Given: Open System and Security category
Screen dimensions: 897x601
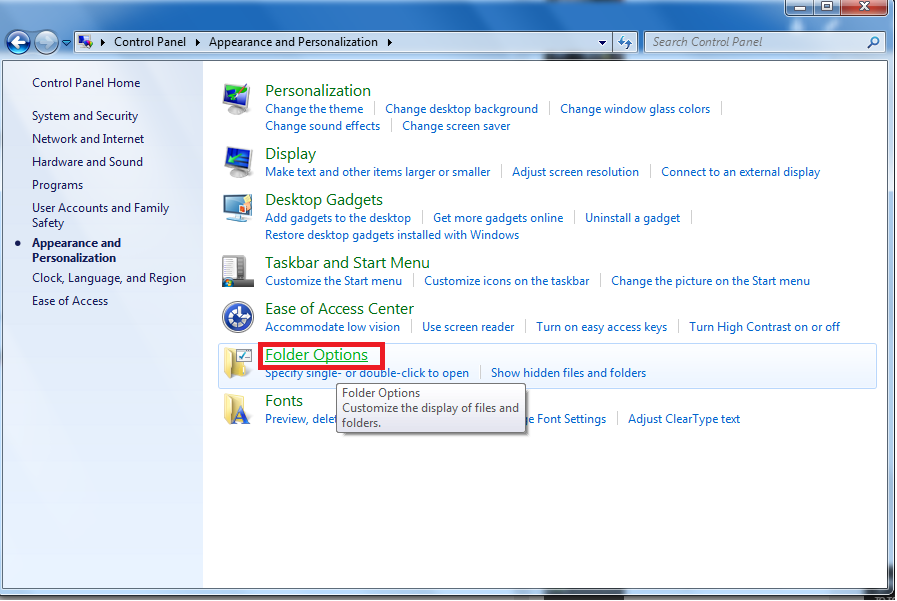Looking at the screenshot, I should [x=85, y=116].
